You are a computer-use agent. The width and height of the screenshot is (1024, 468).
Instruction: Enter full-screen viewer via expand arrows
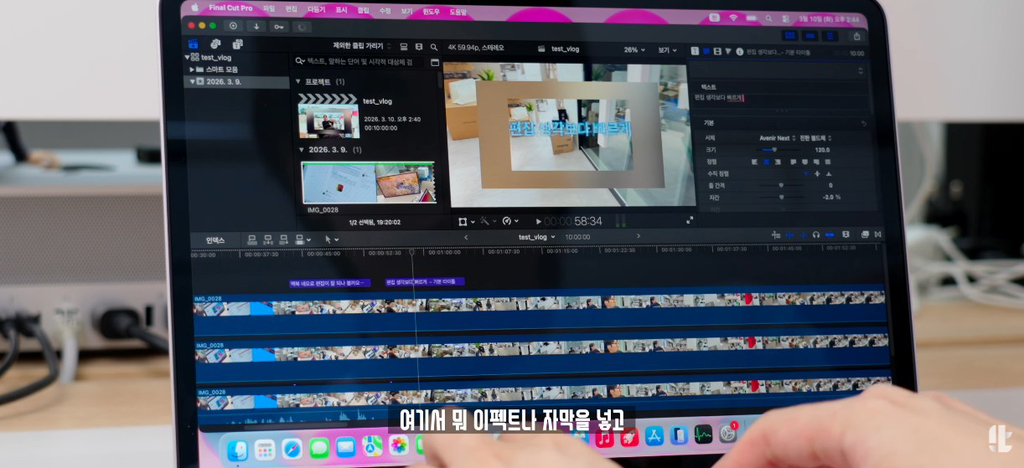[690, 221]
